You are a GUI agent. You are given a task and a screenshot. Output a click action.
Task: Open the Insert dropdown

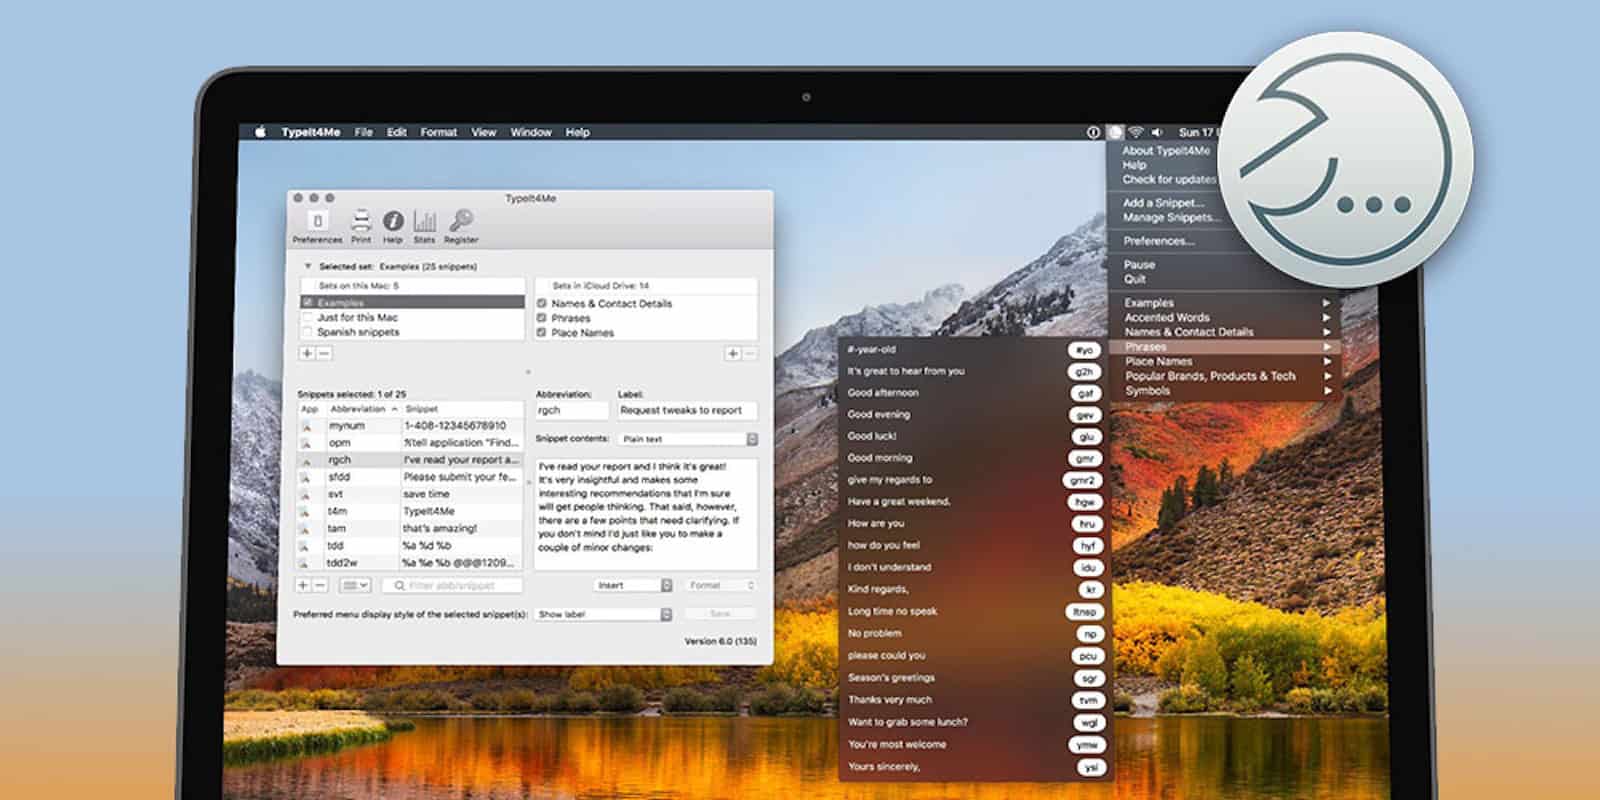click(x=633, y=585)
